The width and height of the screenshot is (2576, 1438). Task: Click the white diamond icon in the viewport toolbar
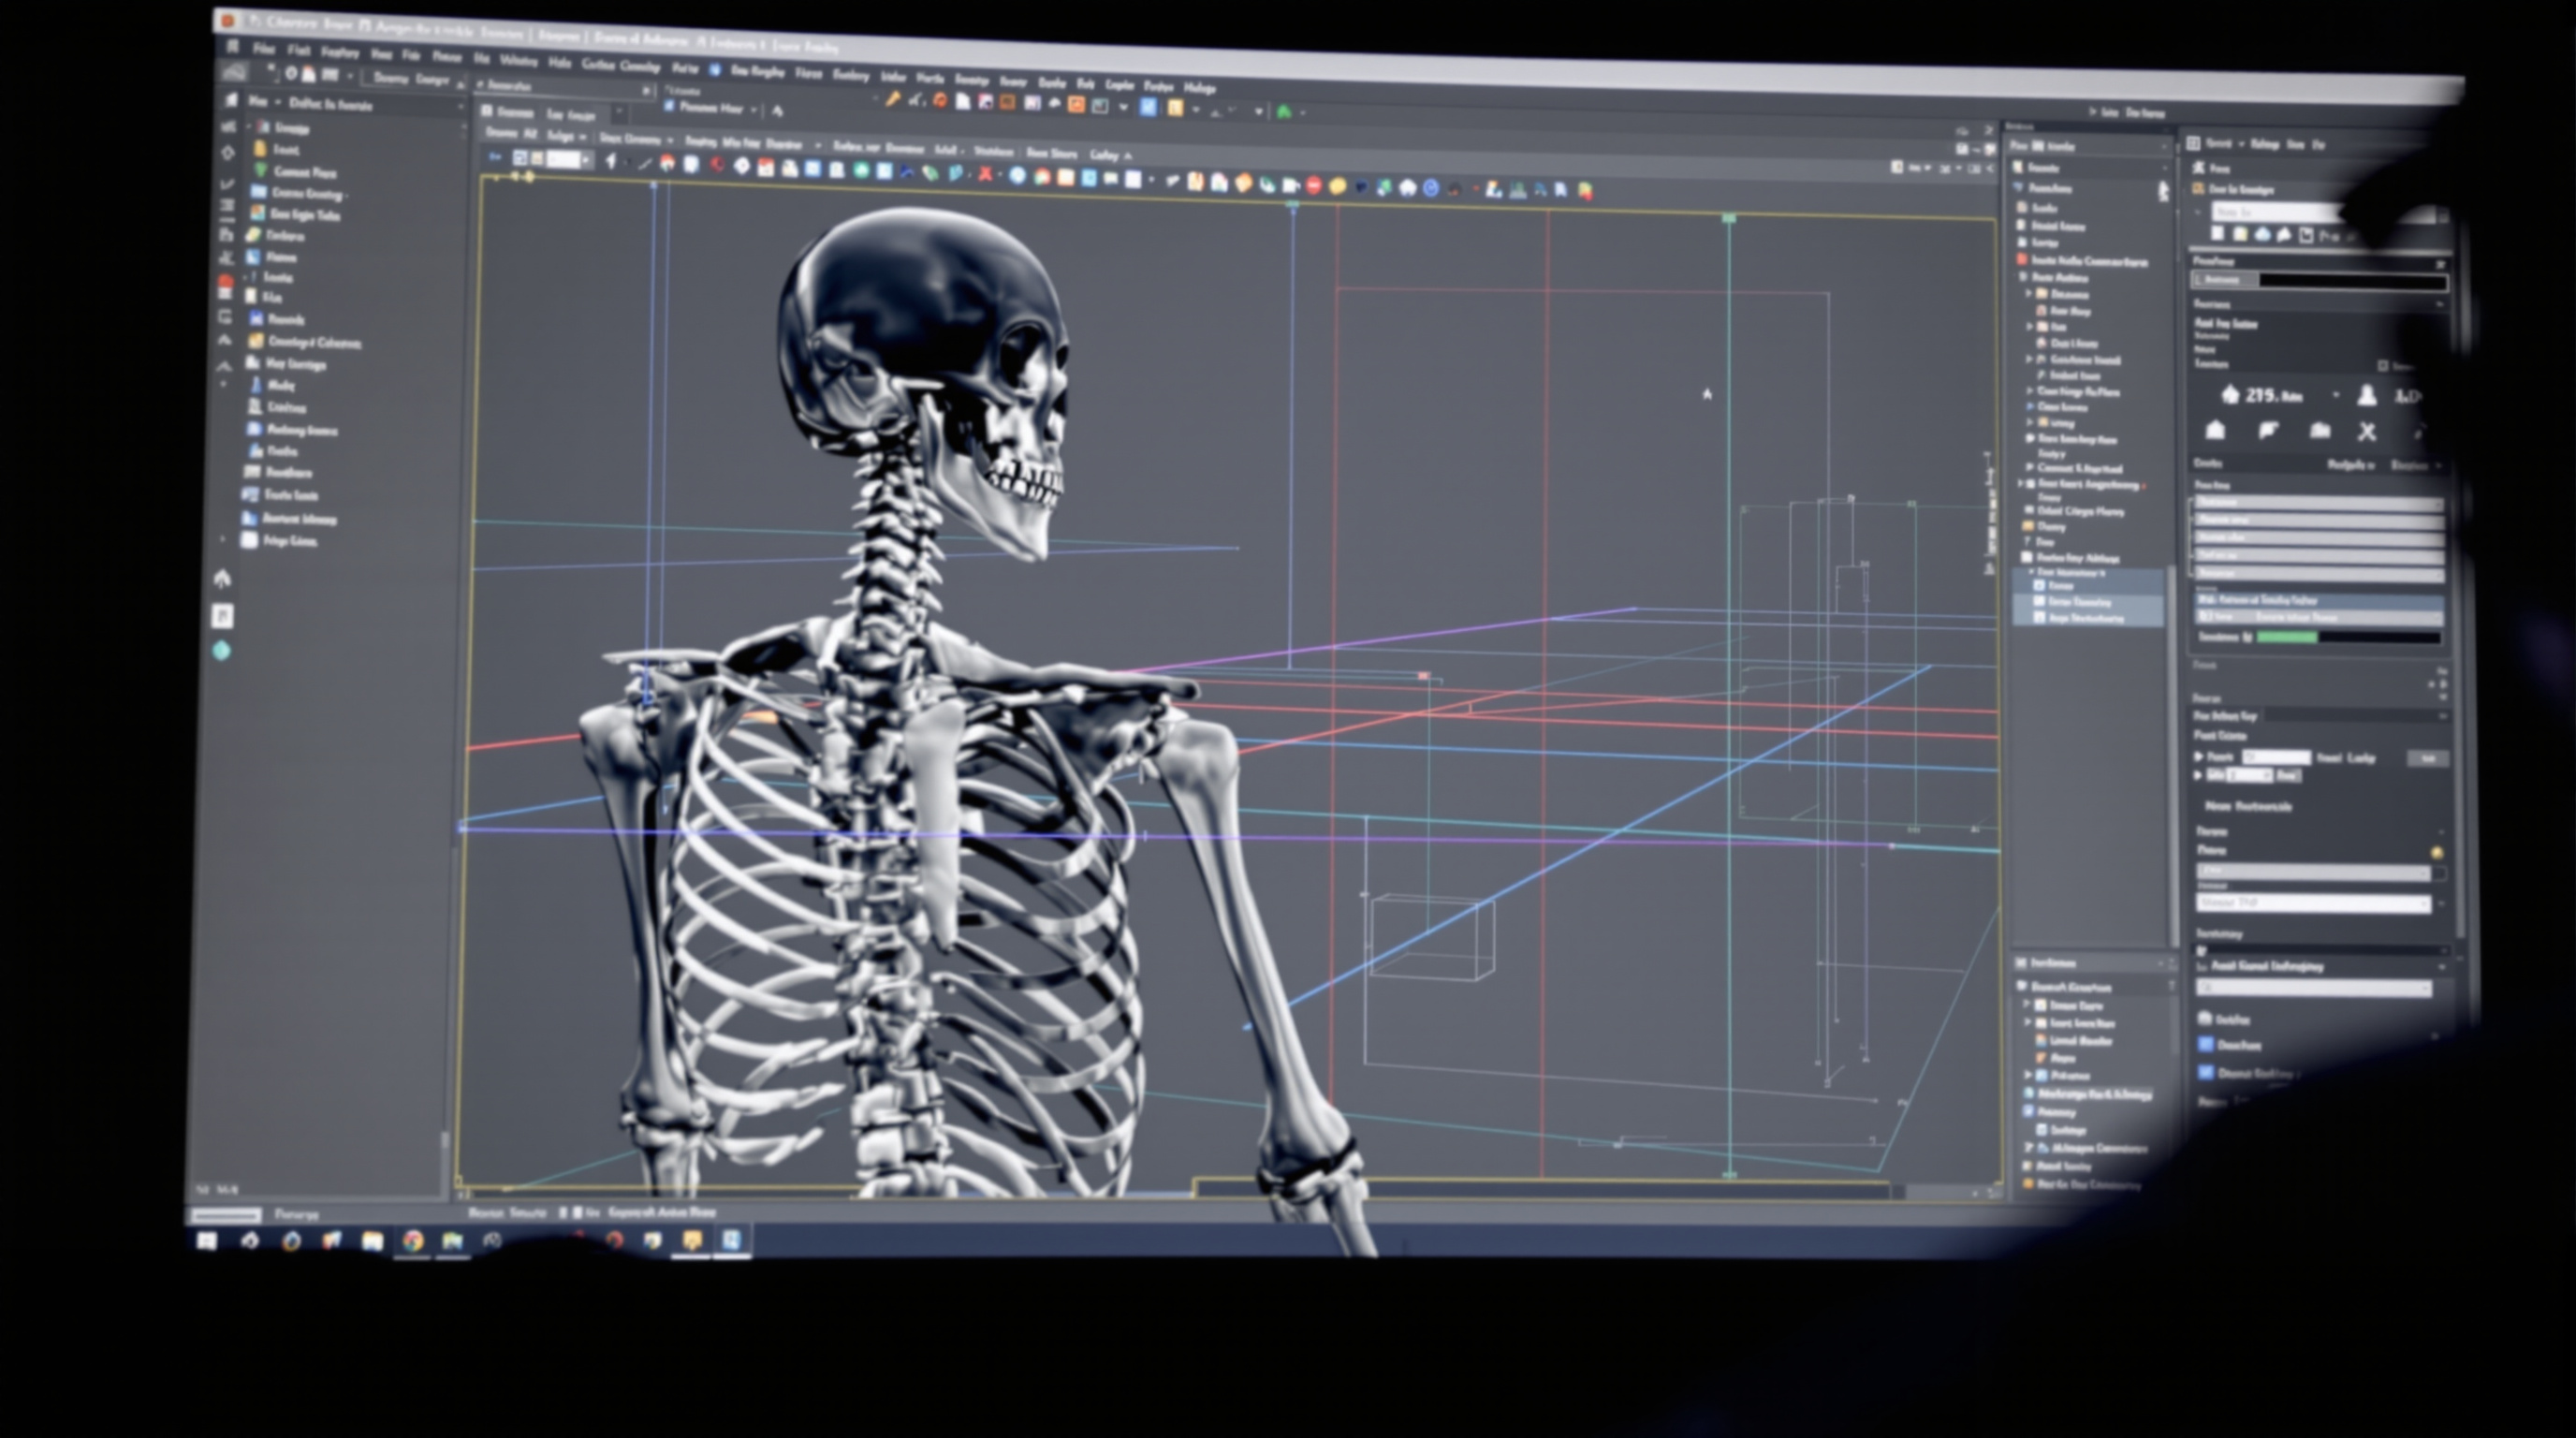pos(742,166)
